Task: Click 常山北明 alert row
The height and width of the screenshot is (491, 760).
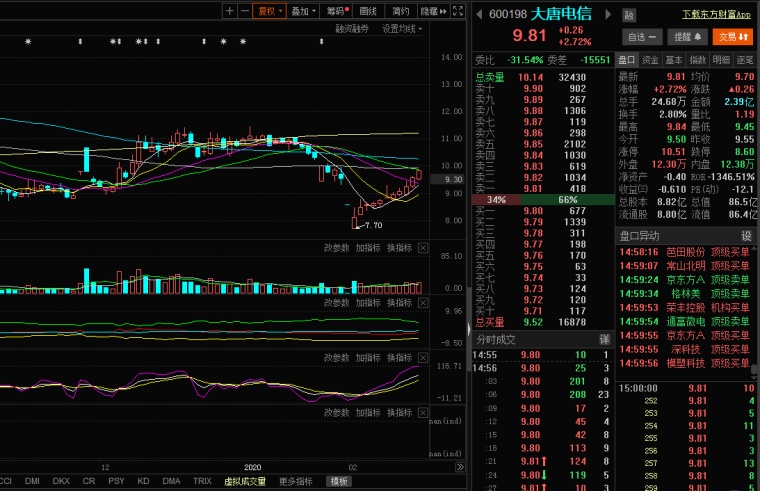Action: pos(685,266)
